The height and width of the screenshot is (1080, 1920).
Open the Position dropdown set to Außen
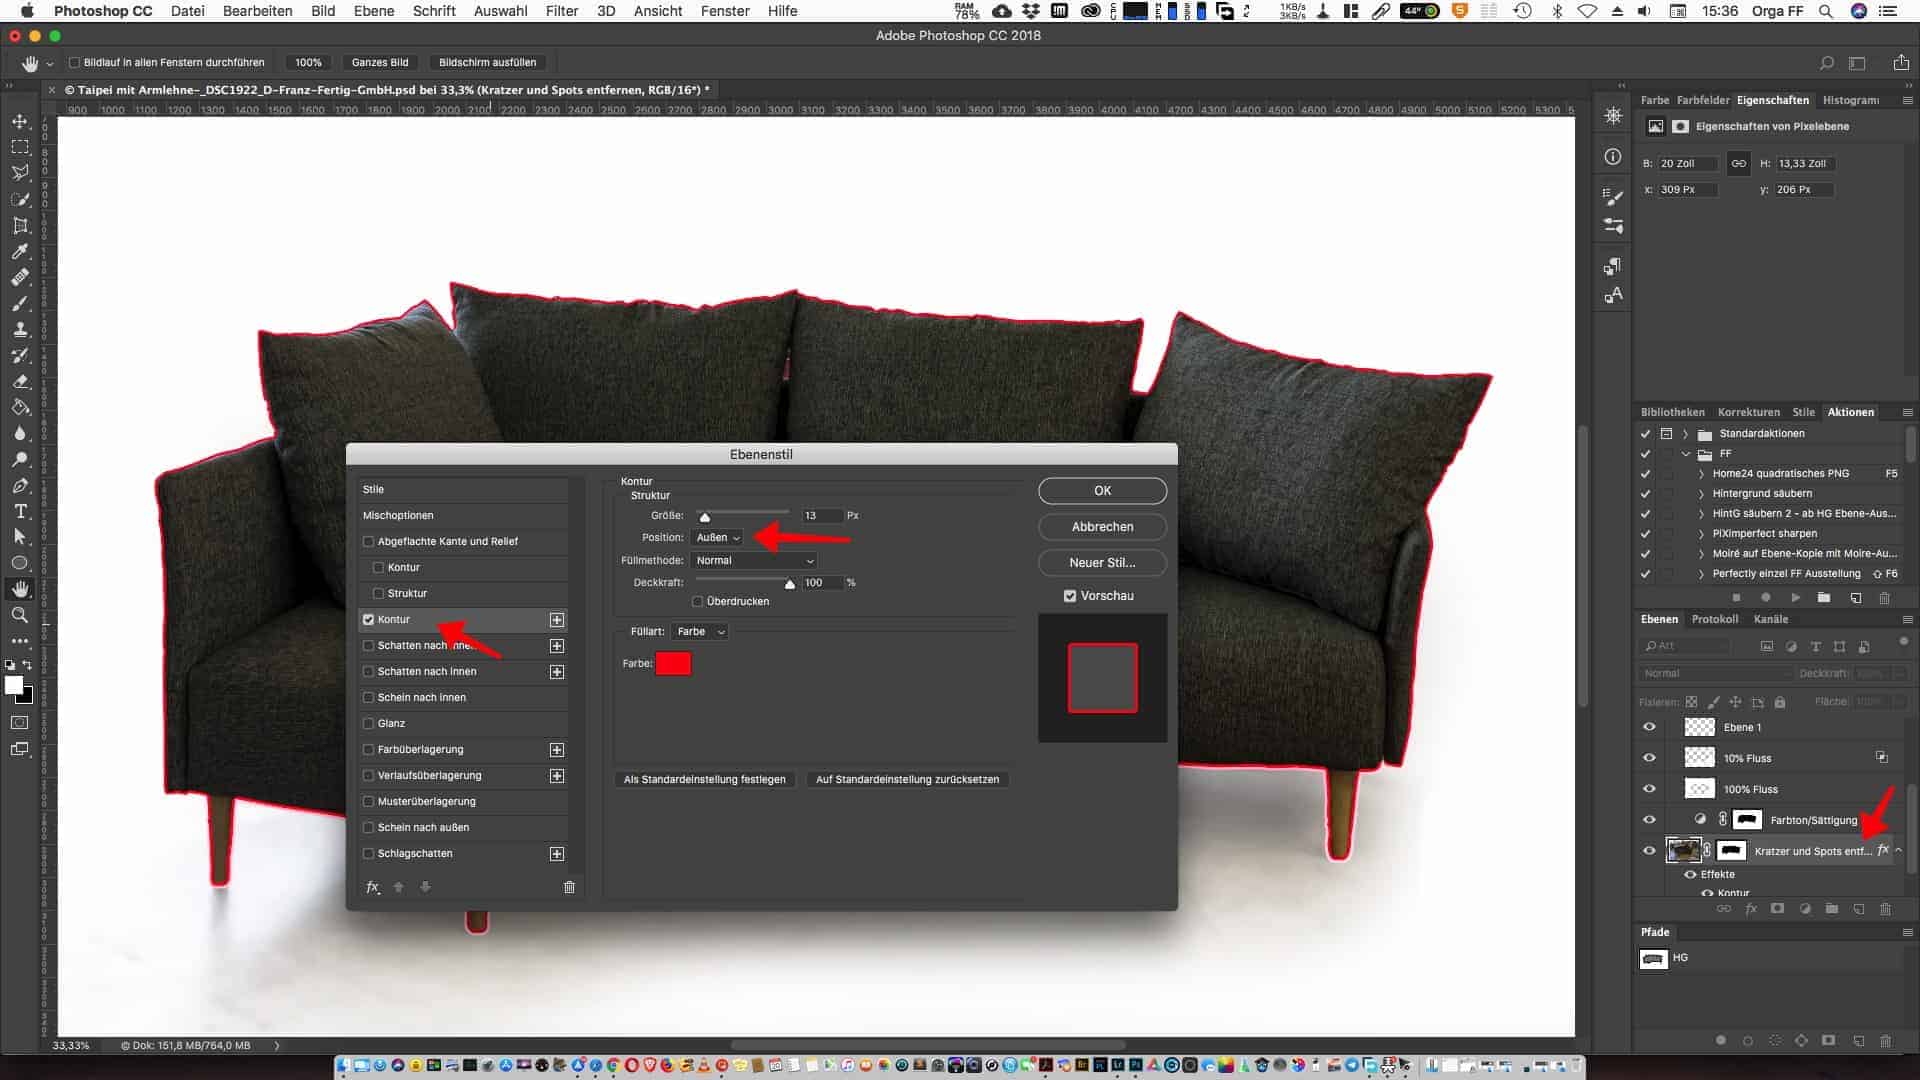[x=718, y=538]
